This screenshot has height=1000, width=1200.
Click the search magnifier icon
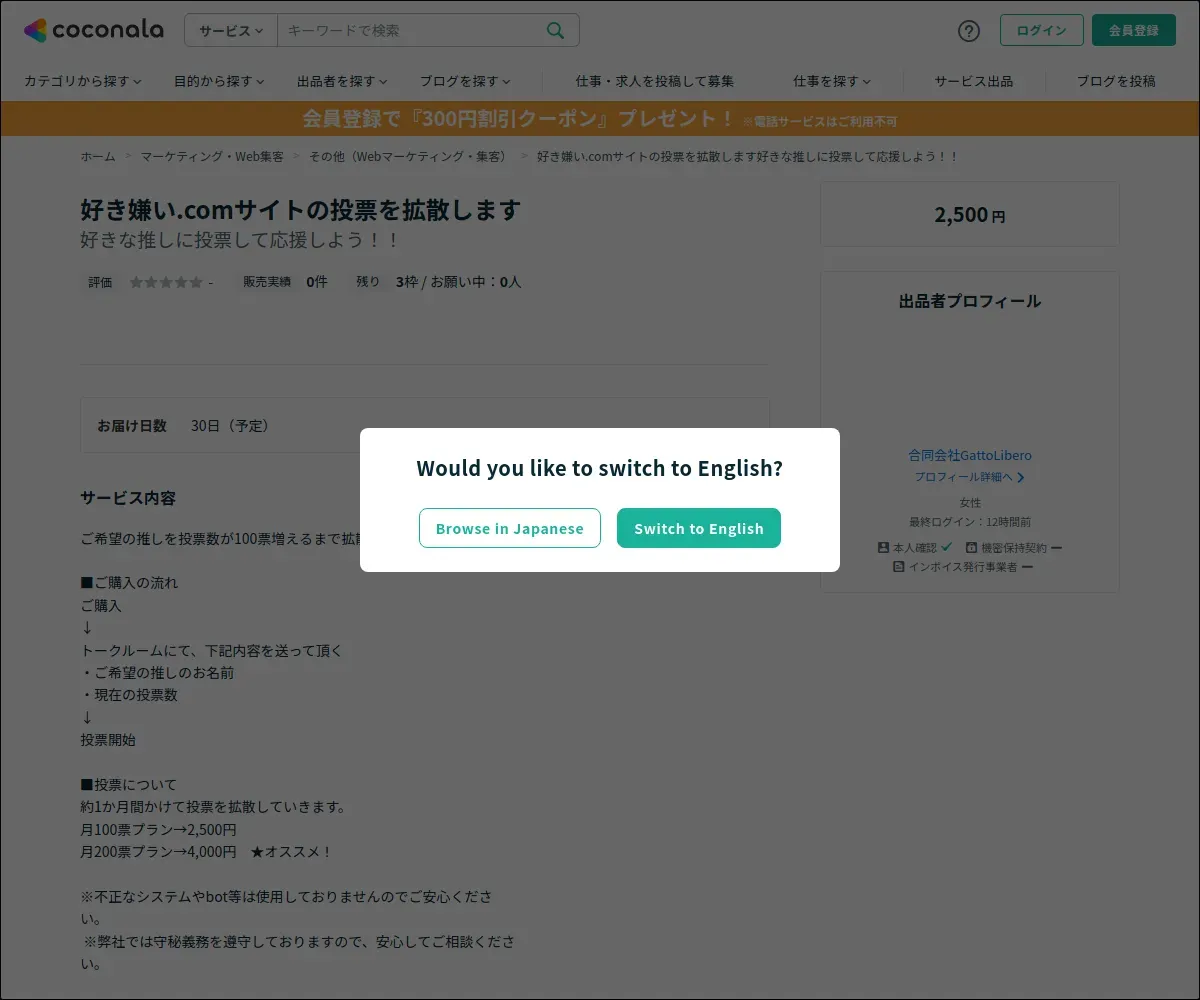click(556, 30)
